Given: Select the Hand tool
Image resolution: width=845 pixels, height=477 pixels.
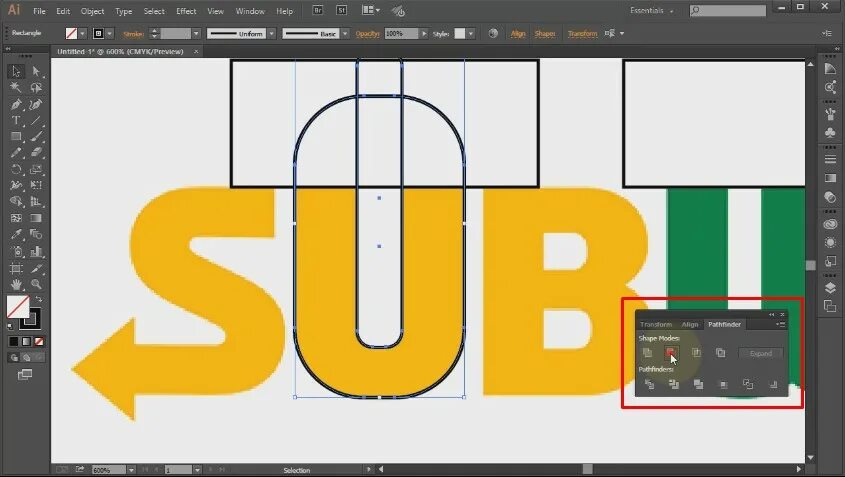Looking at the screenshot, I should click(x=16, y=284).
